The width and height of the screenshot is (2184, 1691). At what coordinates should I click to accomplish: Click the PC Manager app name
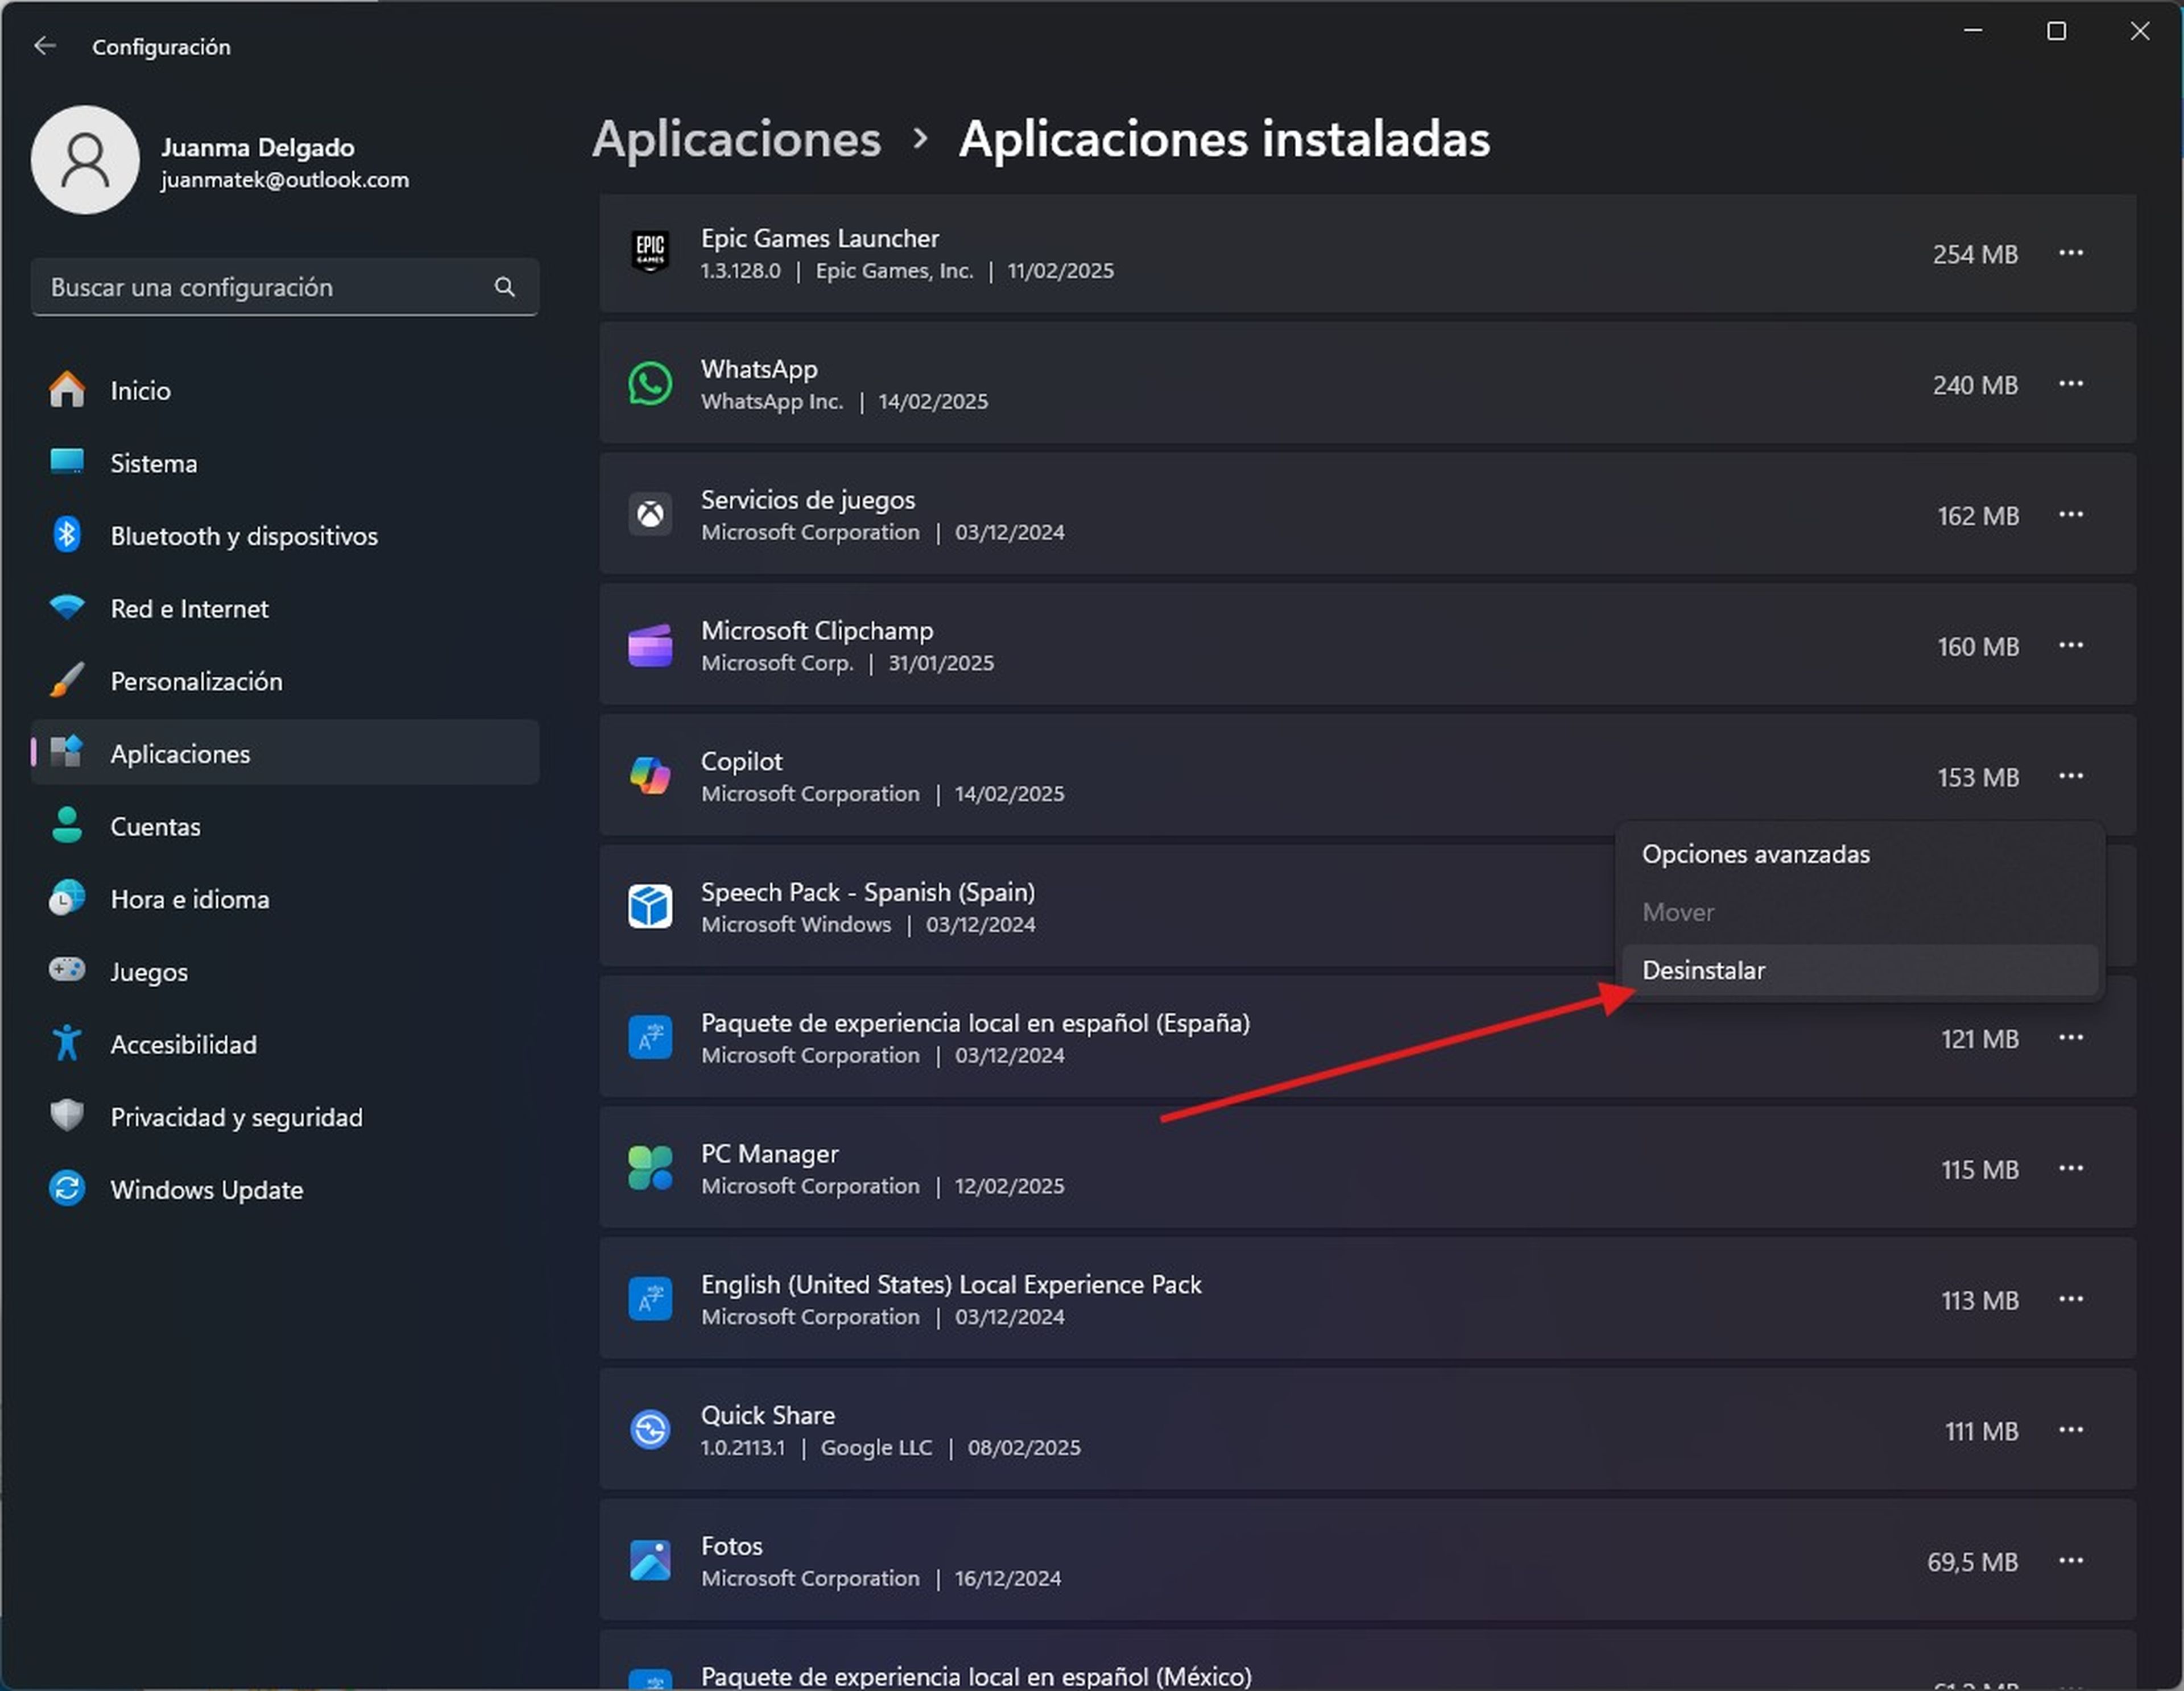[x=770, y=1153]
